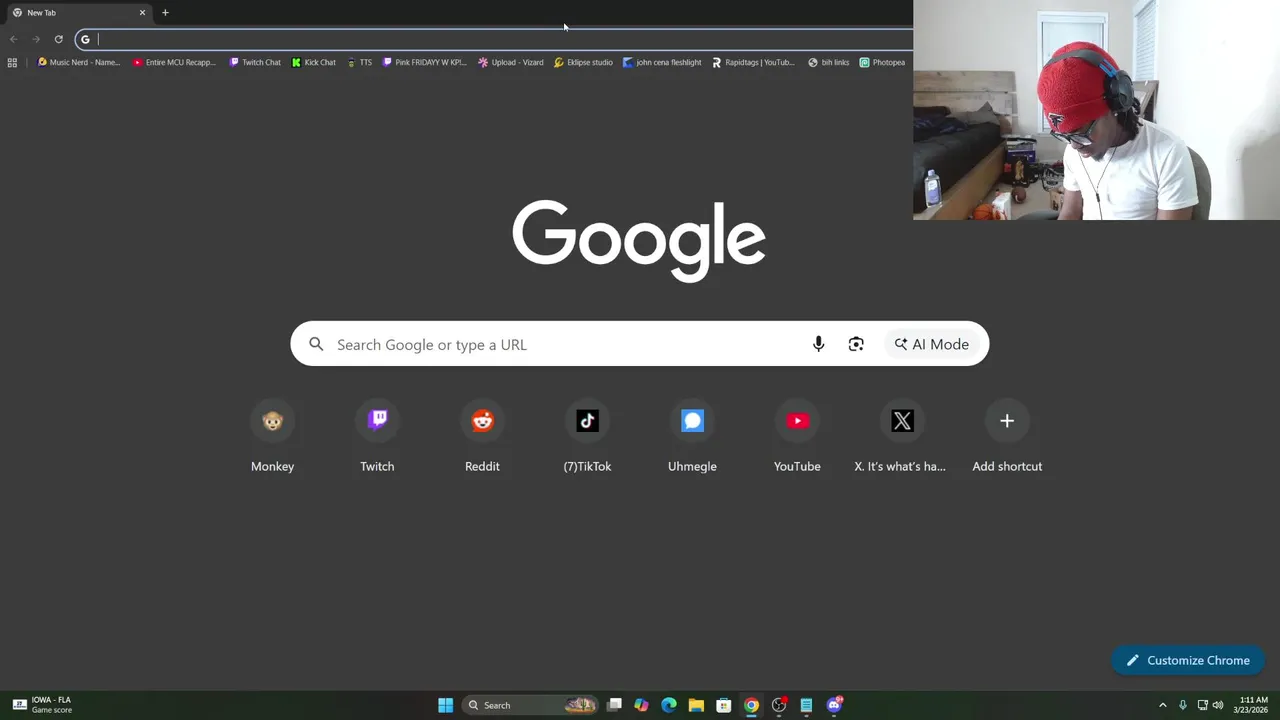
Task: Open the Uhmegle shortcut tile
Action: [x=692, y=438]
